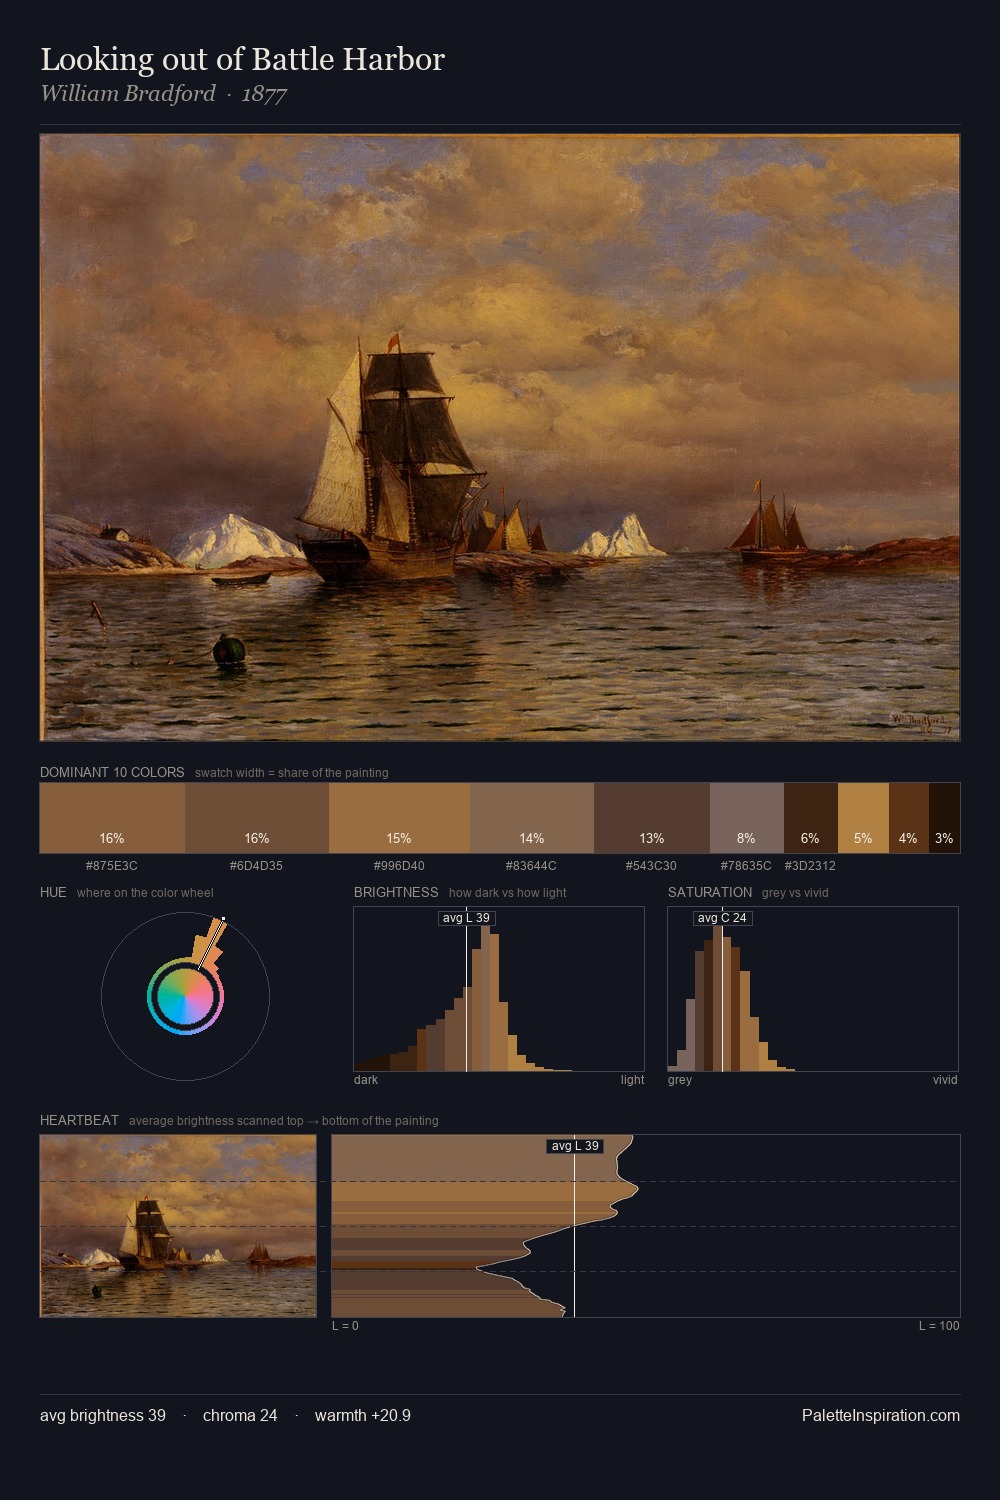Click the hex code '#3D2312'
Viewport: 1000px width, 1500px height.
810,866
